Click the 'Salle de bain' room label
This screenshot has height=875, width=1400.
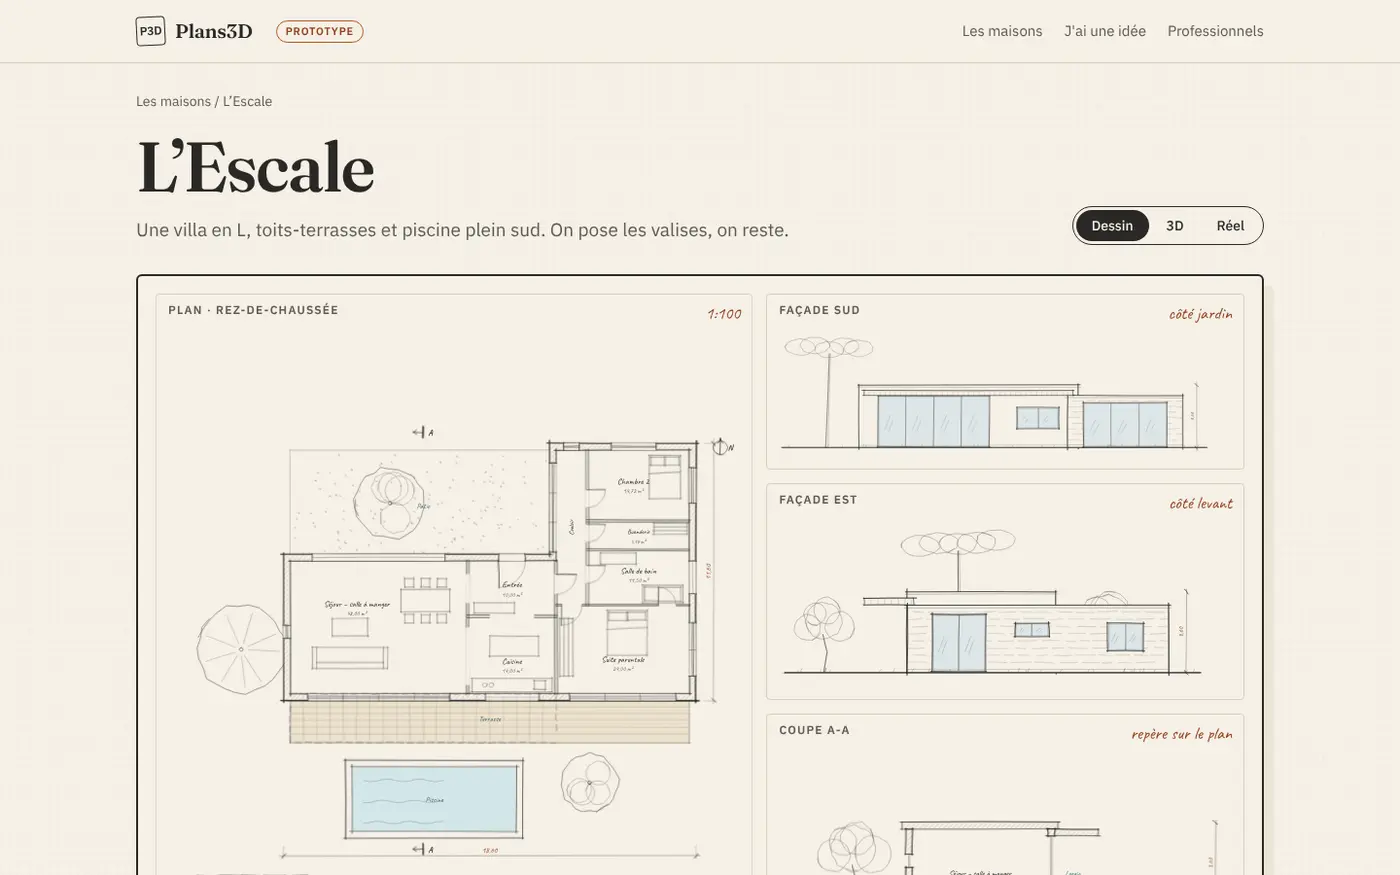click(638, 571)
